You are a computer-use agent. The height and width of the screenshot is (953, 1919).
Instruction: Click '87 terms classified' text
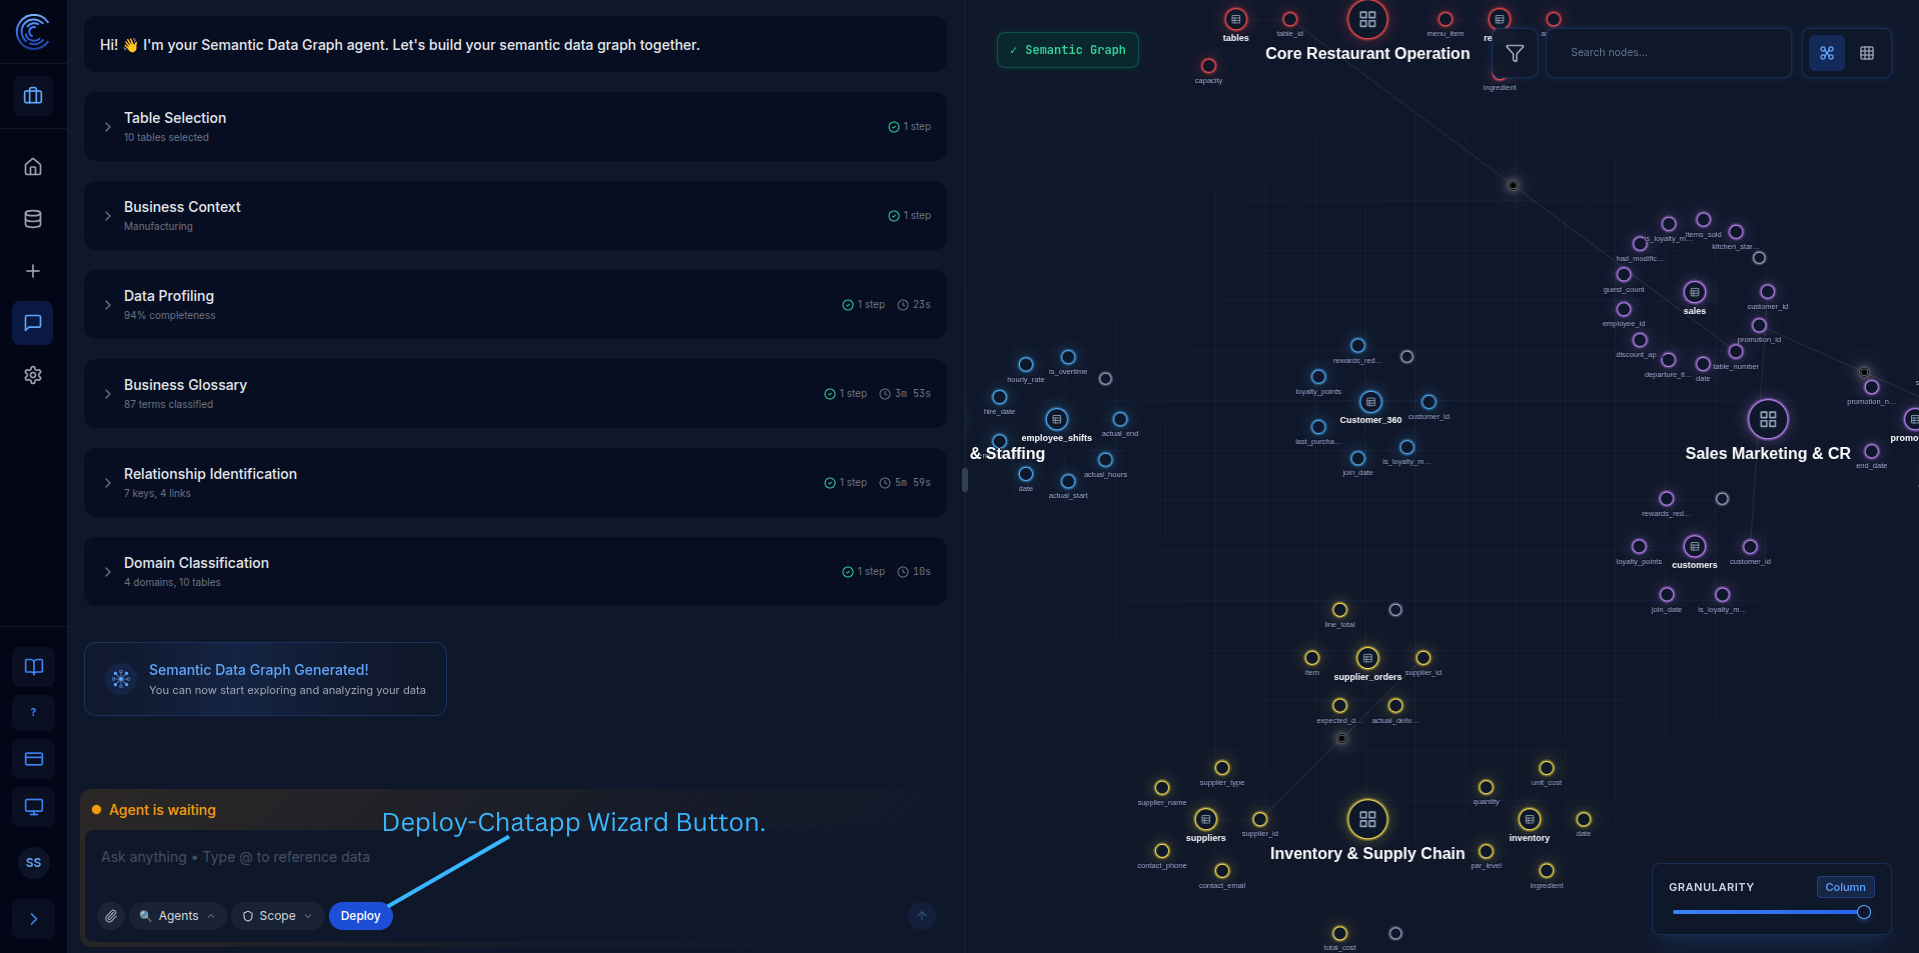(x=168, y=405)
